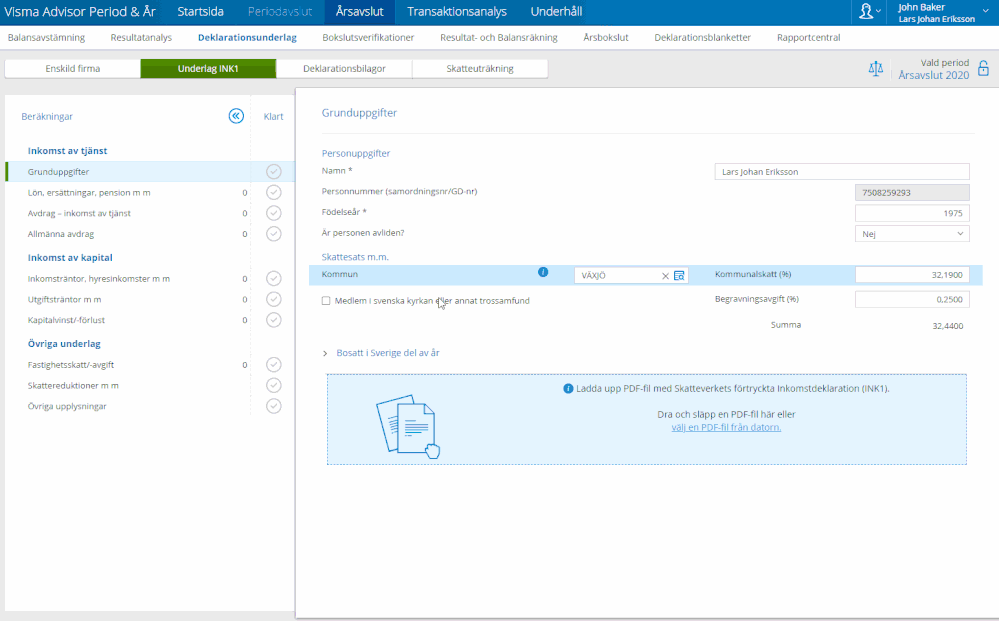This screenshot has width=999, height=621.
Task: Open the Är personen avliden dropdown
Action: (x=912, y=233)
